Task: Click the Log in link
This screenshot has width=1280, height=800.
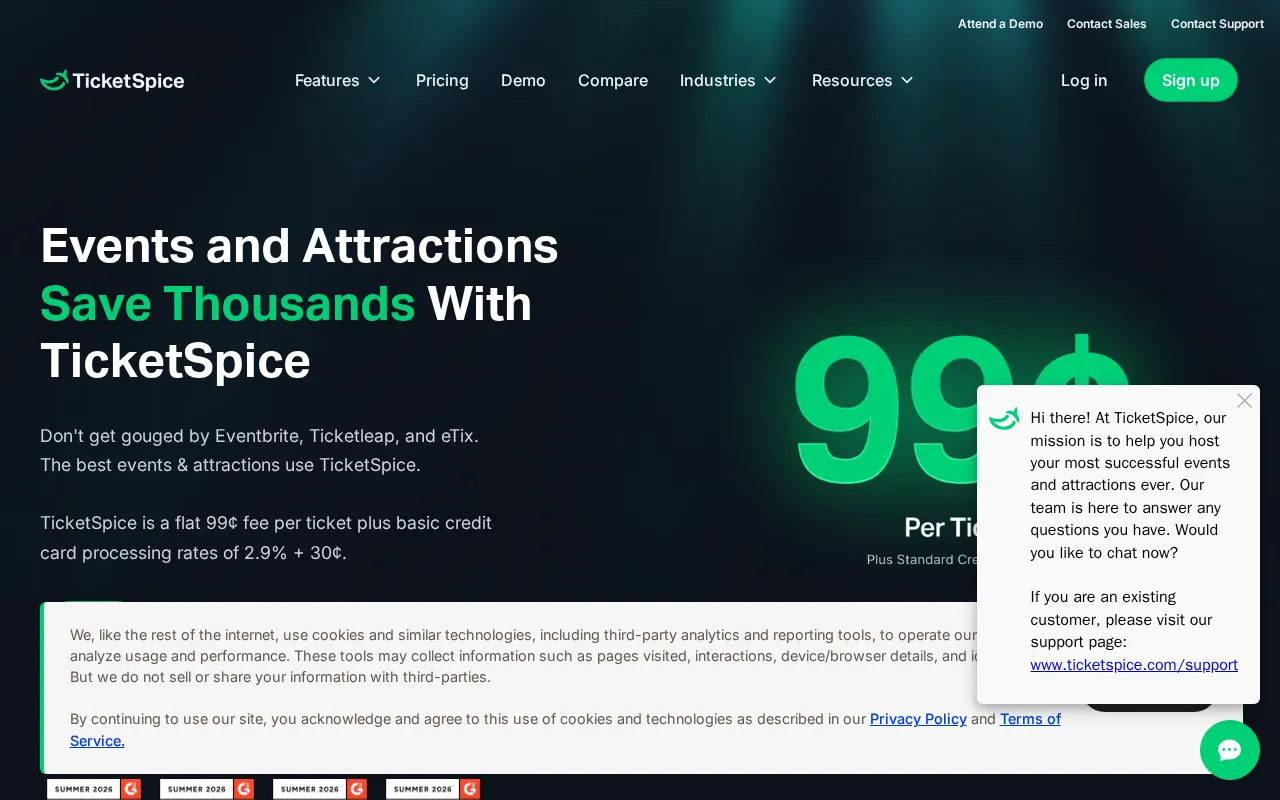Action: [x=1084, y=80]
